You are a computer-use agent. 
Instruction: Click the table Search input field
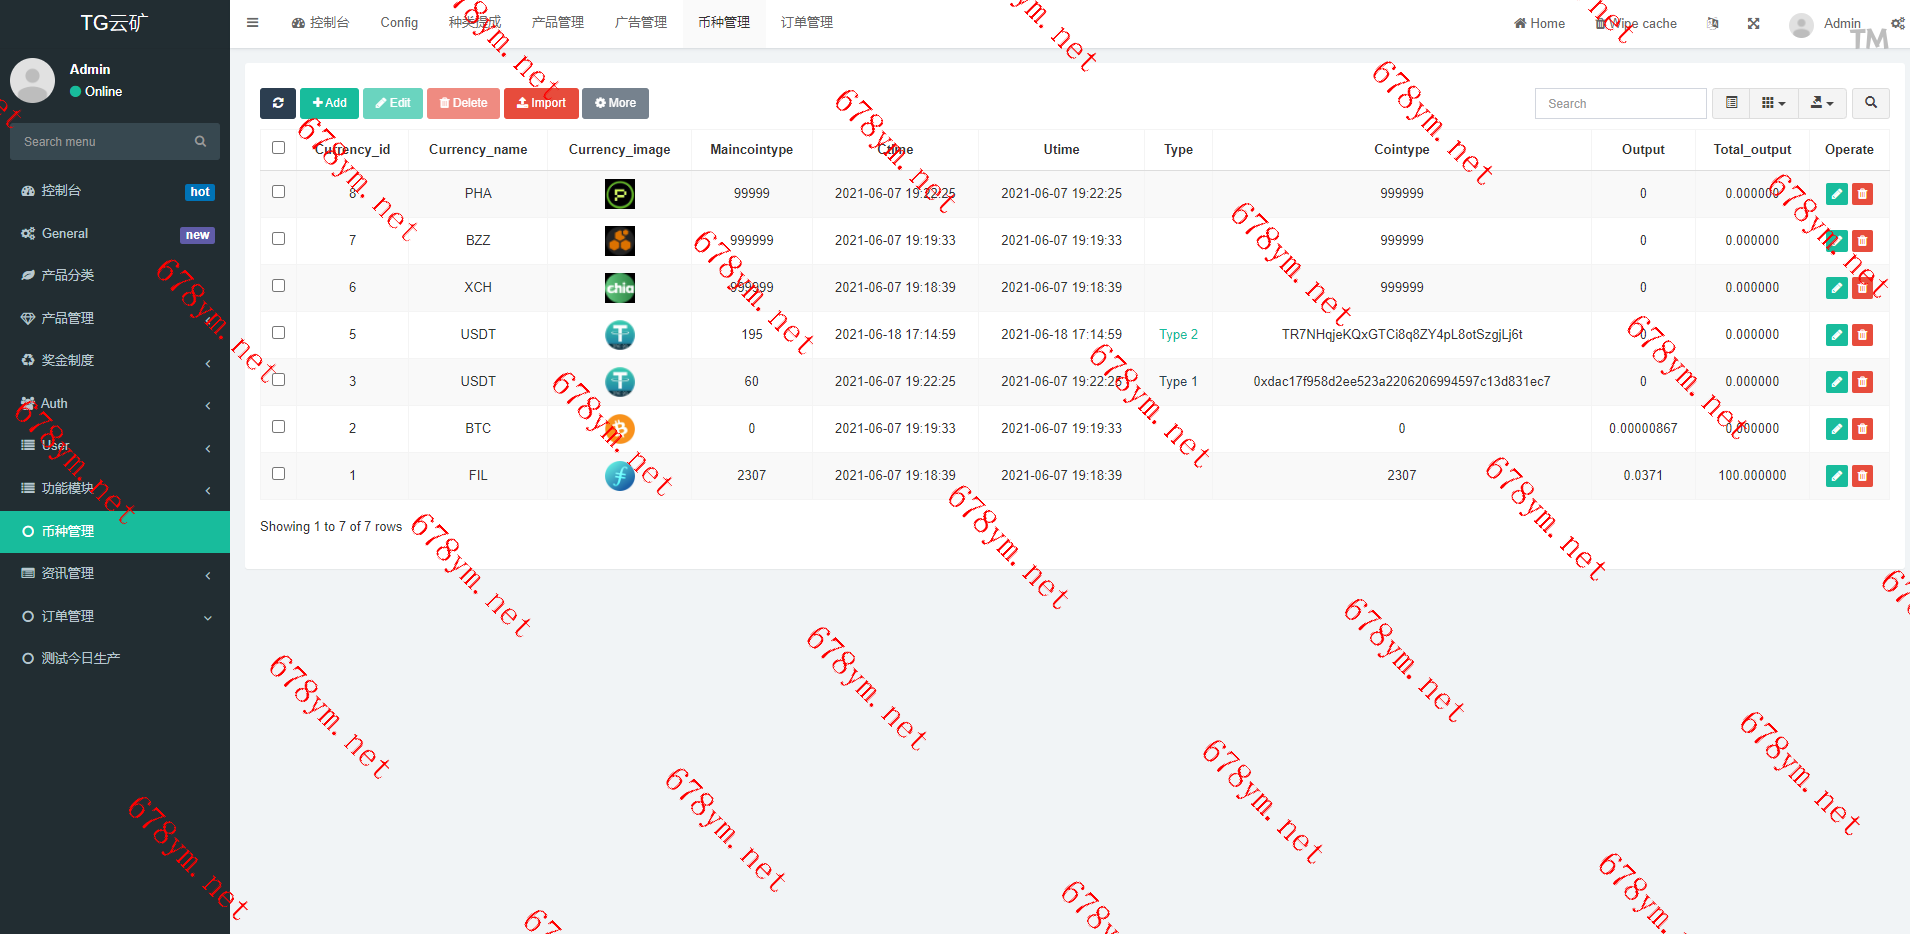(x=1620, y=104)
